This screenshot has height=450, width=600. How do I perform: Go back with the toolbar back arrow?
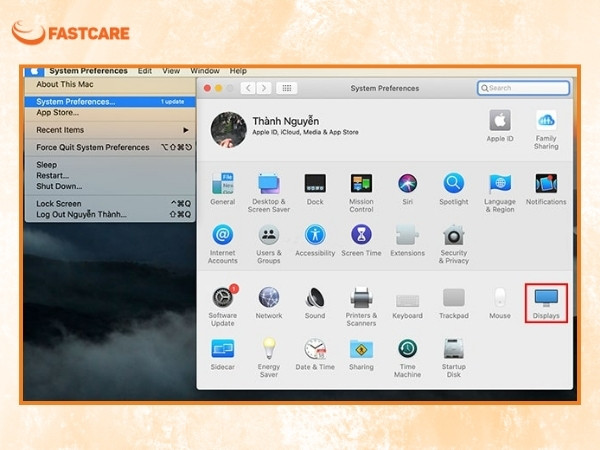[248, 88]
